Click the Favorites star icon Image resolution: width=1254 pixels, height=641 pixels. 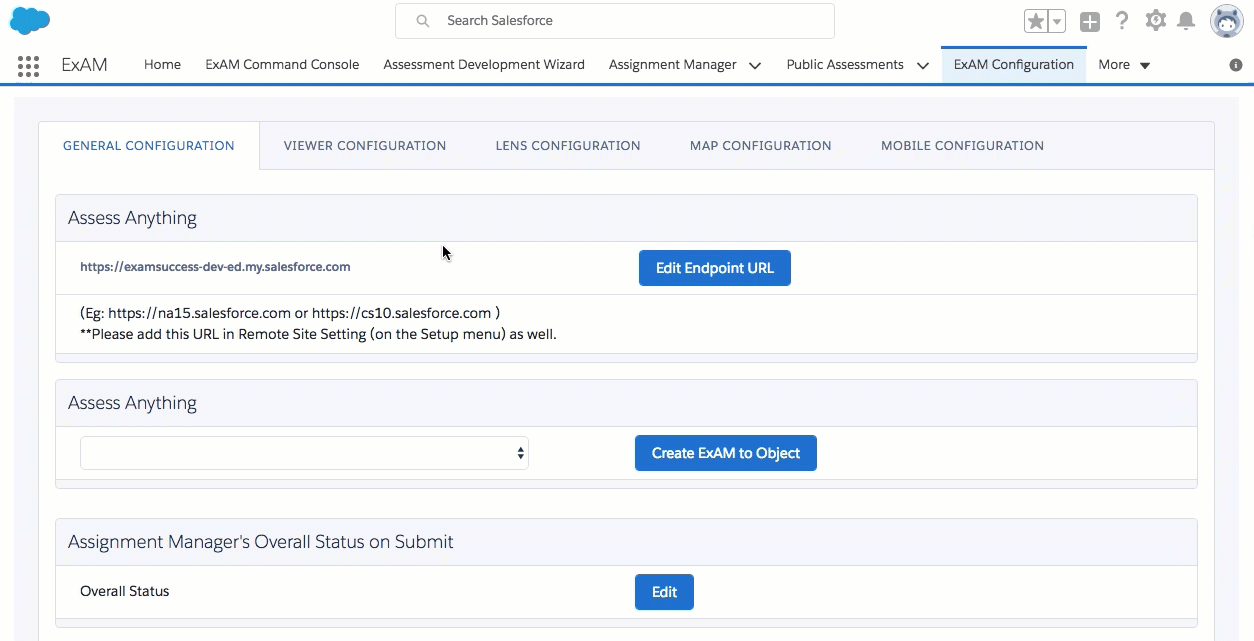pyautogui.click(x=1036, y=21)
